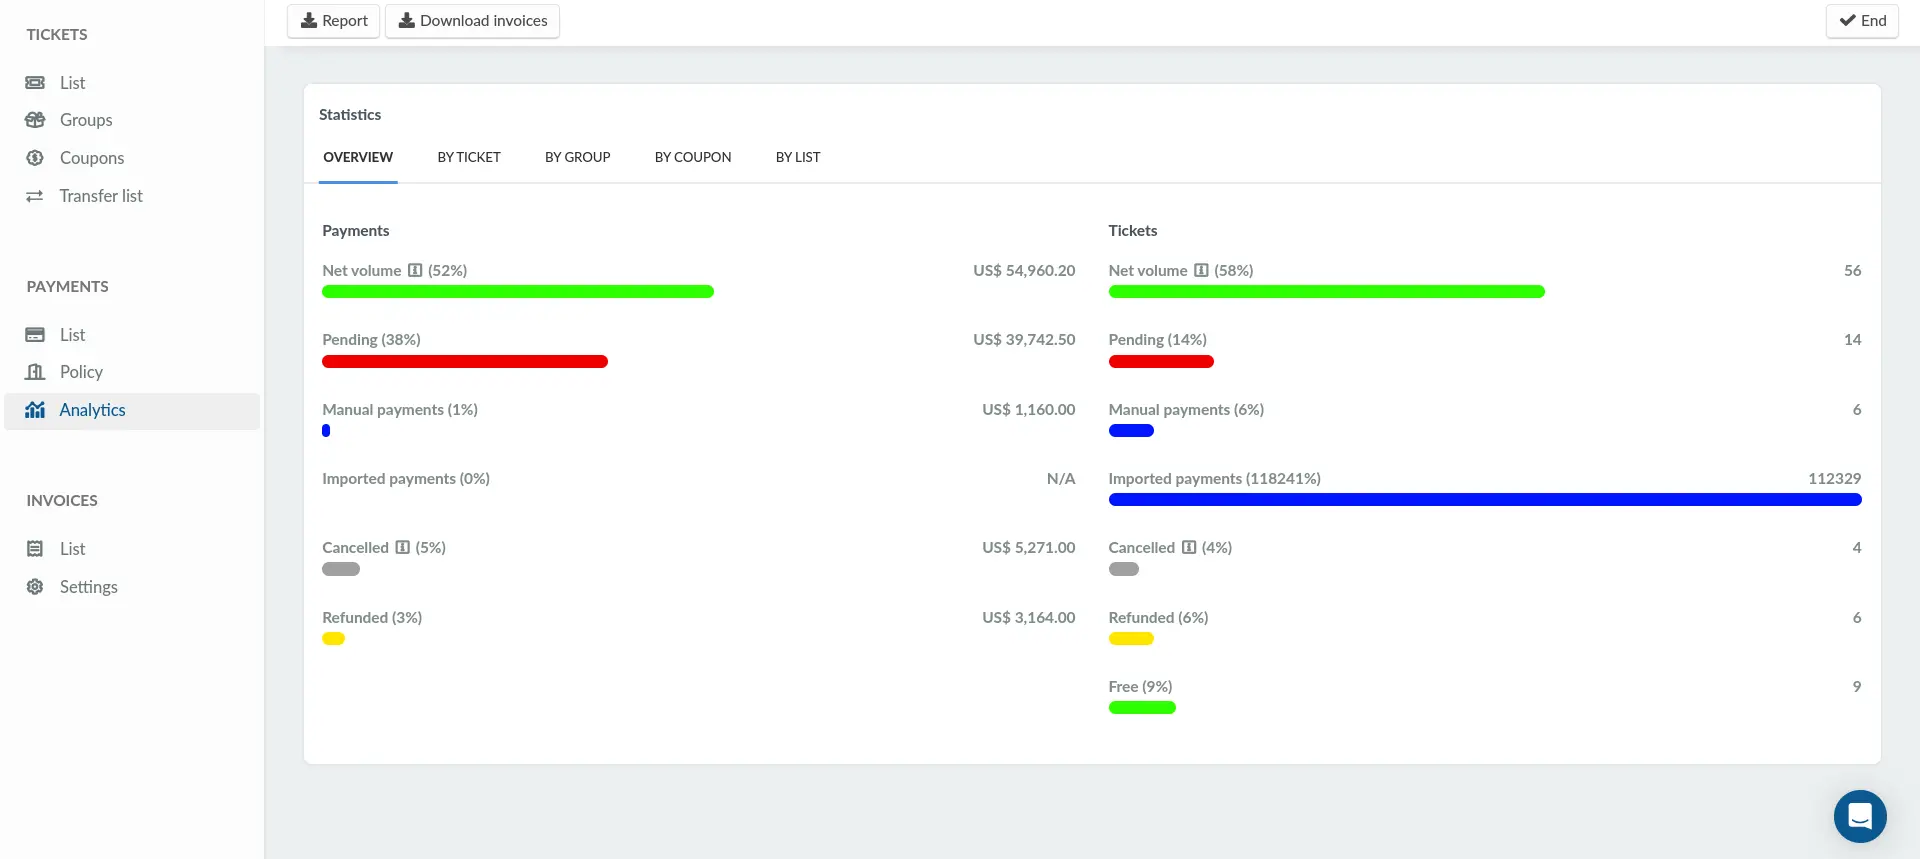This screenshot has height=859, width=1920.
Task: Click the Refunded (3%) payments label
Action: tap(372, 618)
